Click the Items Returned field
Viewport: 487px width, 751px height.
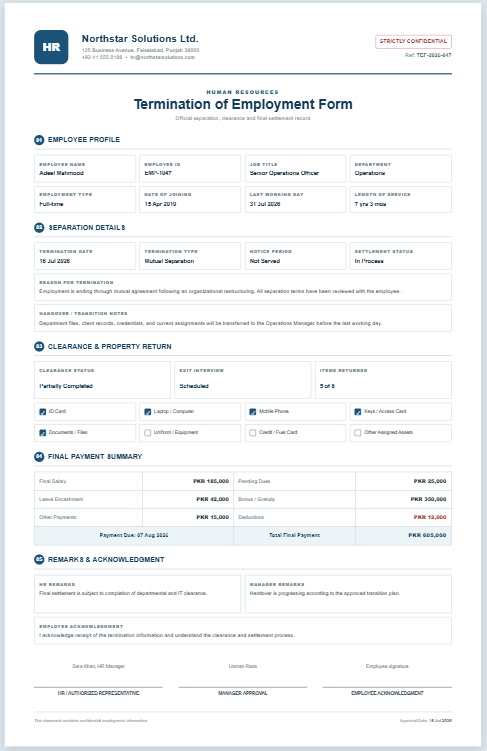click(383, 380)
